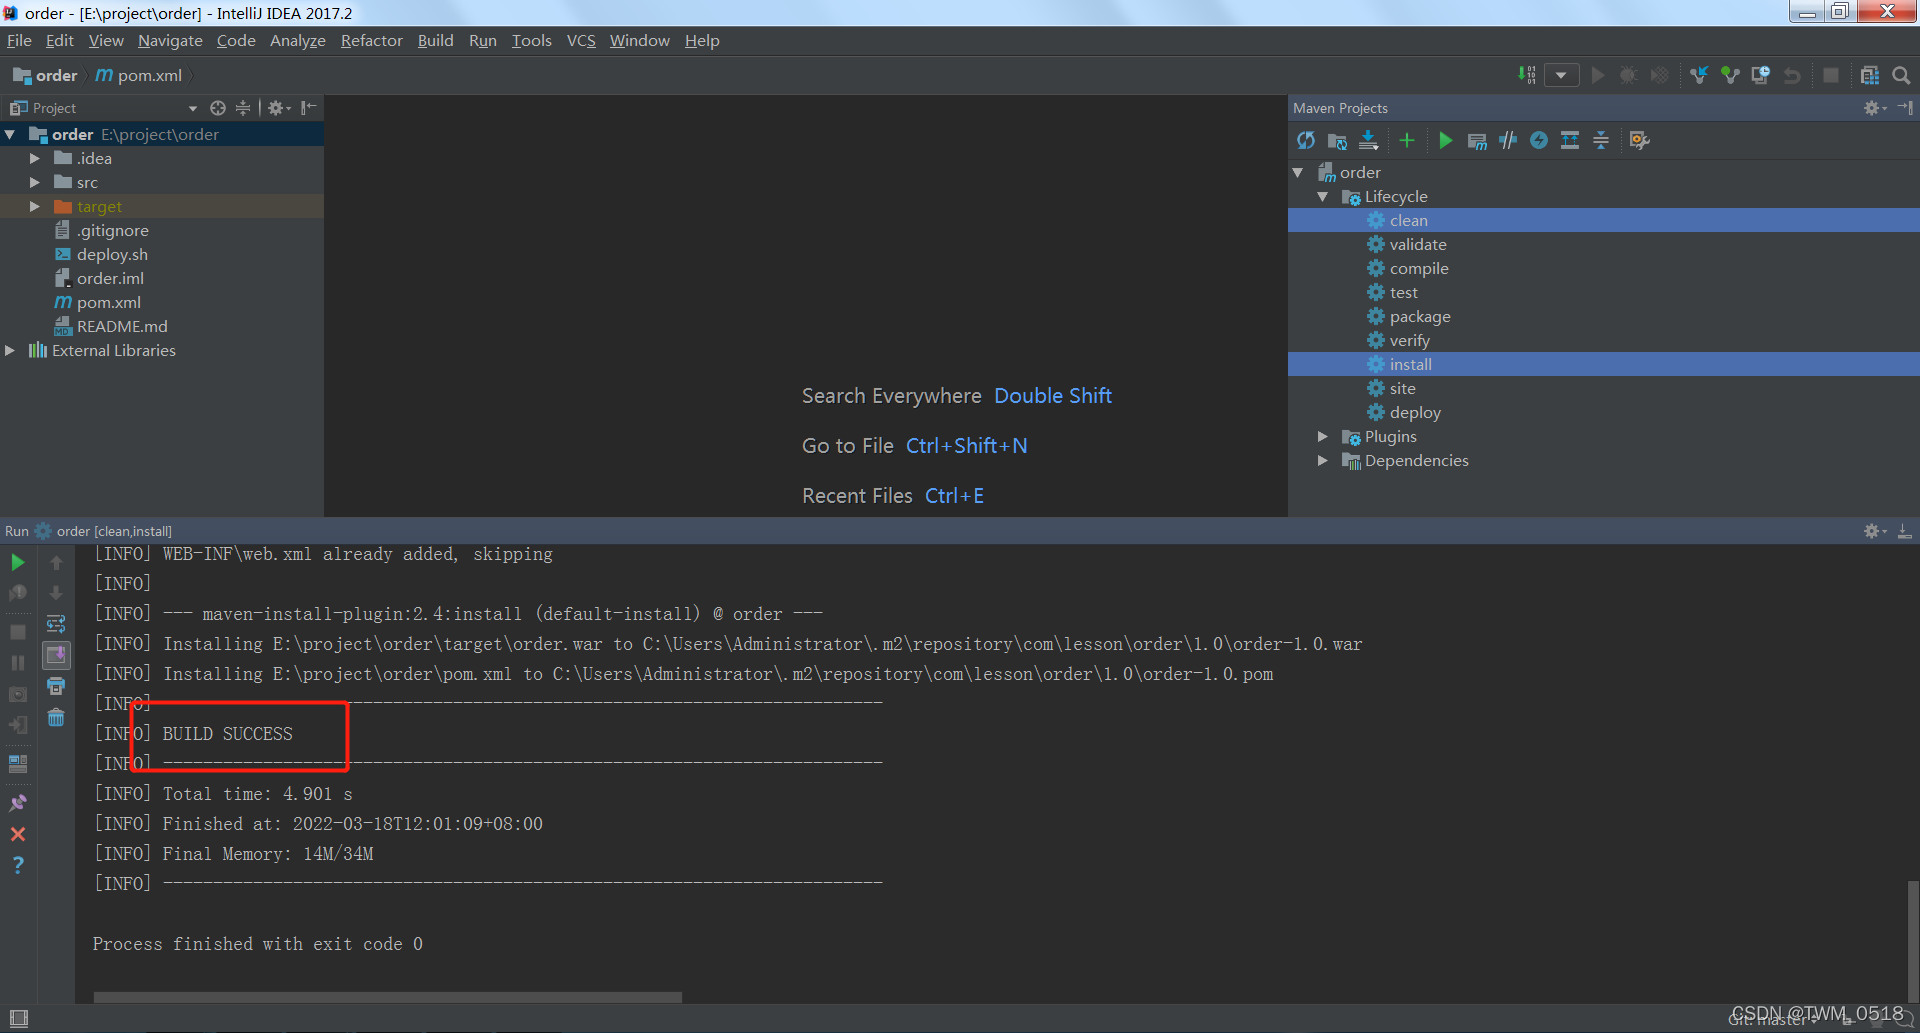This screenshot has height=1033, width=1920.
Task: Show Maven dependencies diagram icon
Action: coord(1570,141)
